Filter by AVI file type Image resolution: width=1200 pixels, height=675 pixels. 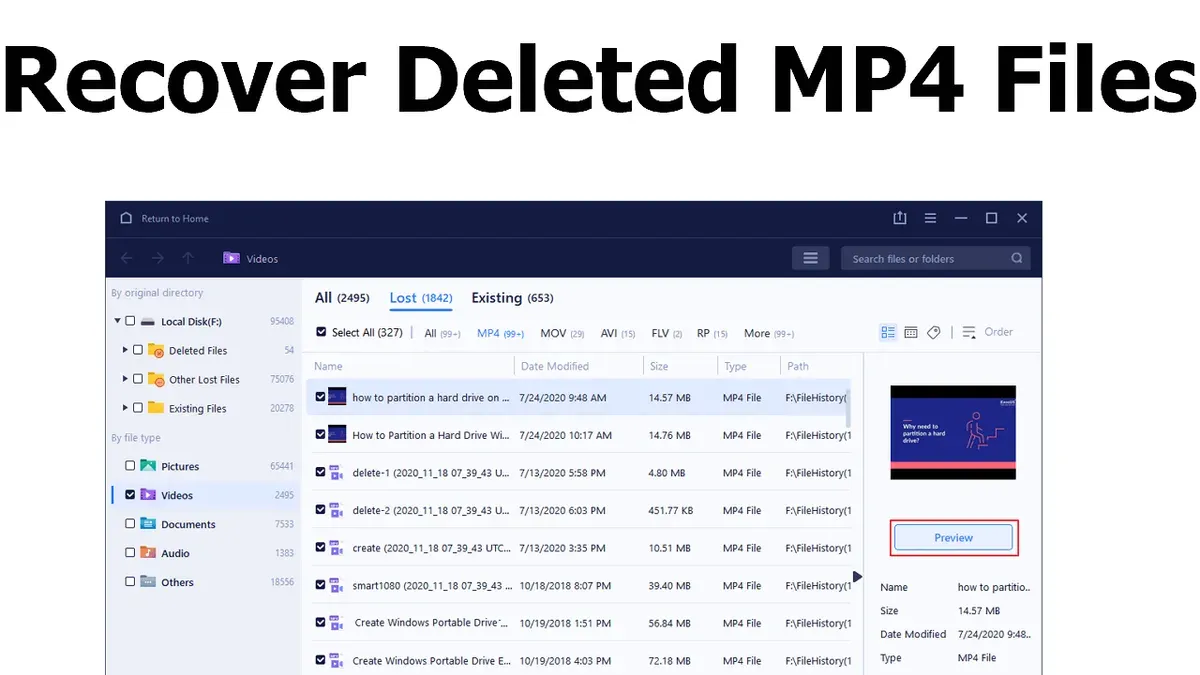click(x=617, y=333)
